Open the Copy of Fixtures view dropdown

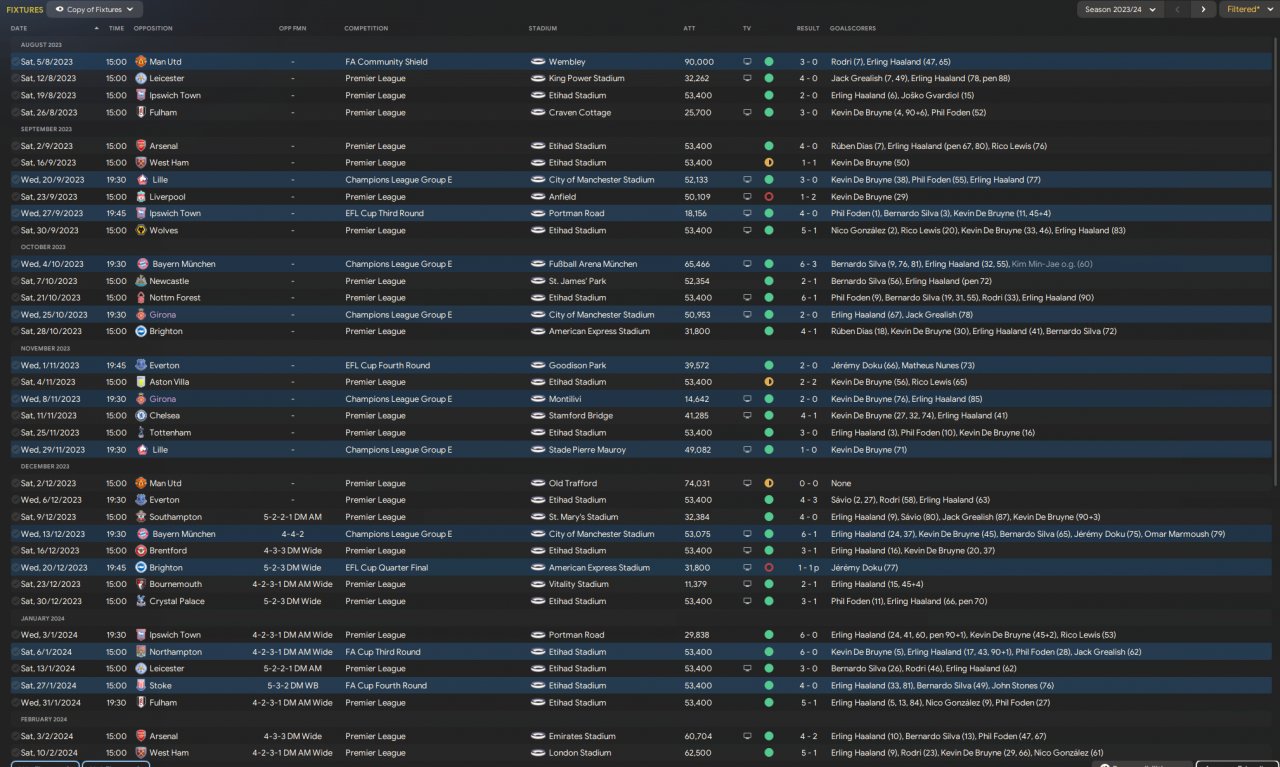(93, 9)
